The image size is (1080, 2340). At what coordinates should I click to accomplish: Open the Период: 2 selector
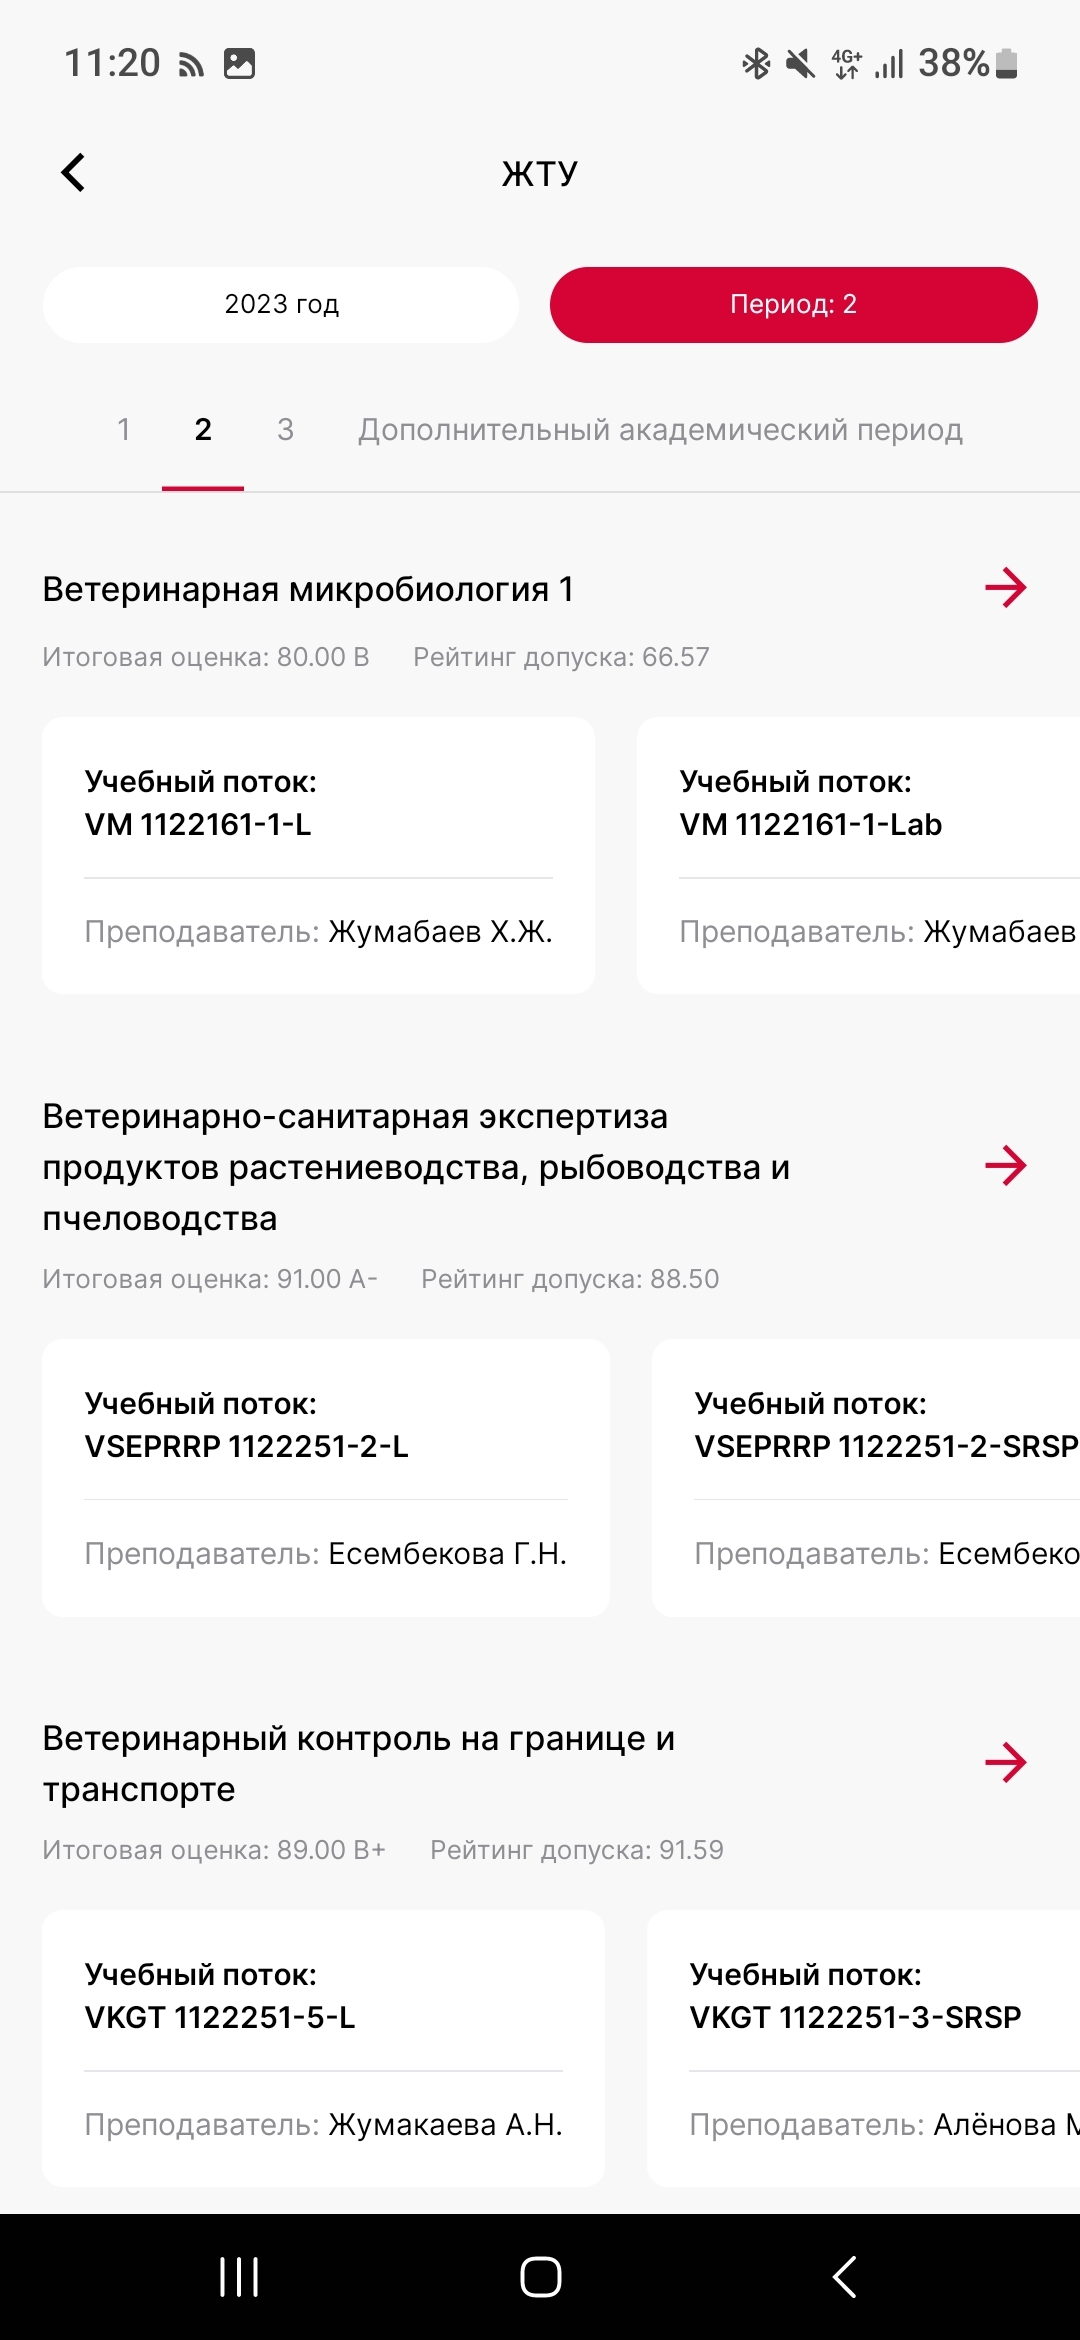coord(793,305)
